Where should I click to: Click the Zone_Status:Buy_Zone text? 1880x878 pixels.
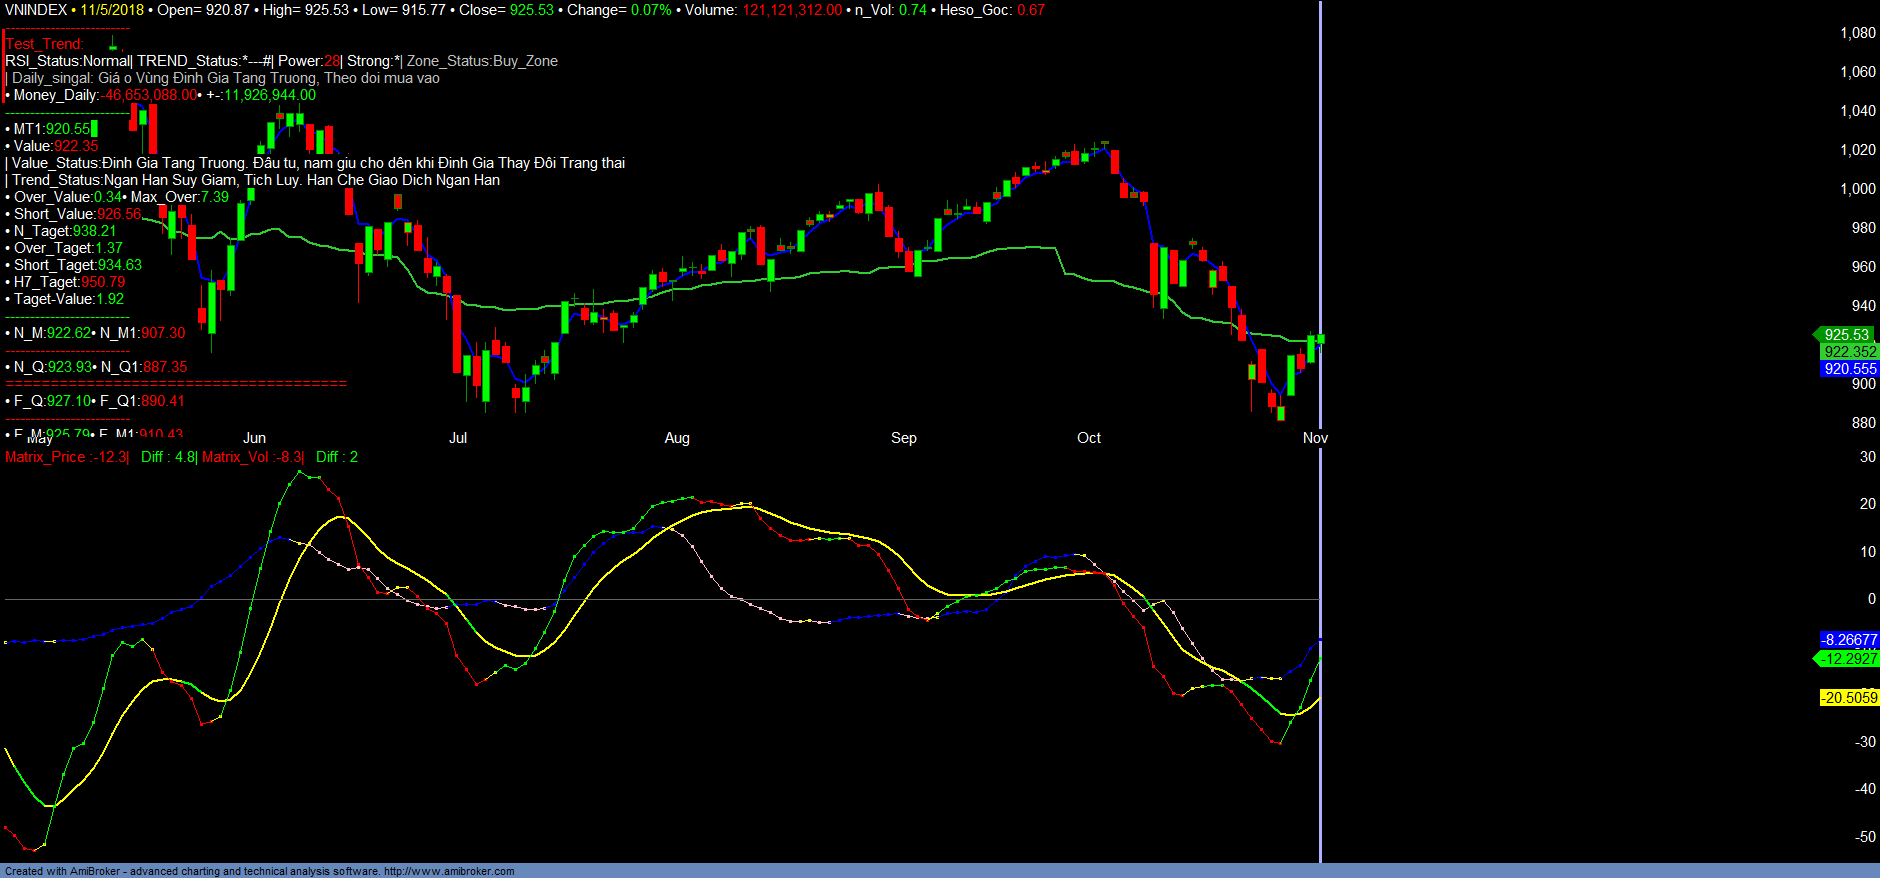click(482, 61)
